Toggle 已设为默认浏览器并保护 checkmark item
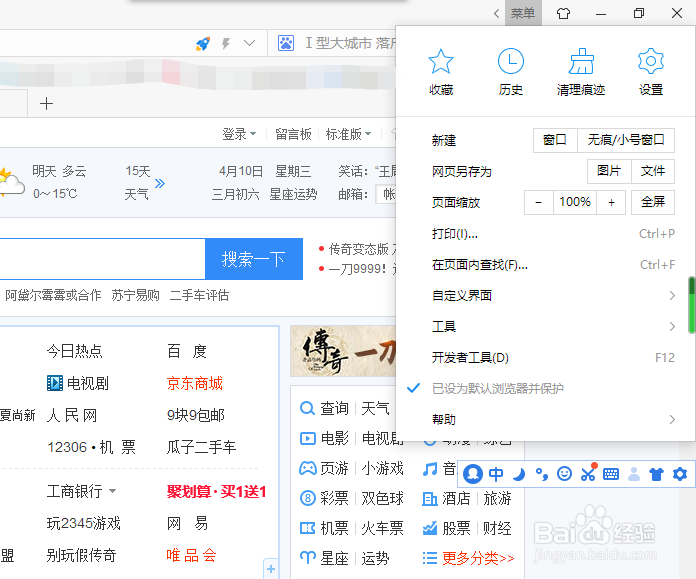The width and height of the screenshot is (696, 579). (546, 389)
